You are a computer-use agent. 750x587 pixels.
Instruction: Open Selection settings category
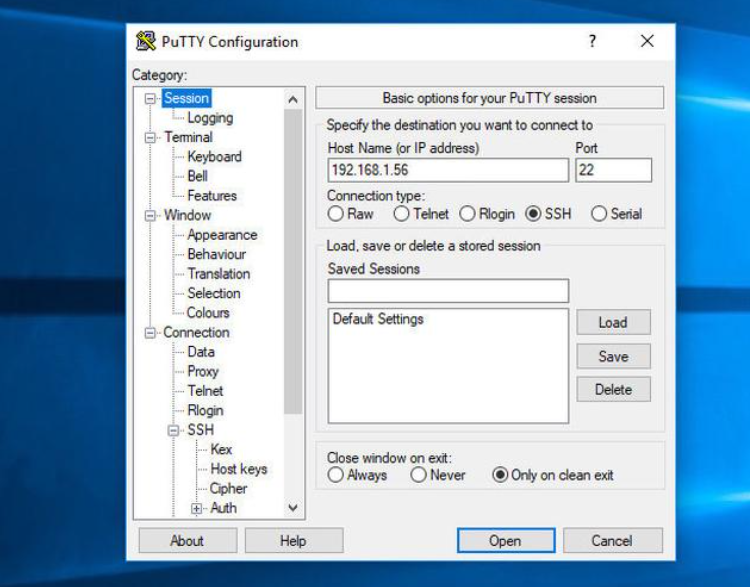[x=214, y=293]
